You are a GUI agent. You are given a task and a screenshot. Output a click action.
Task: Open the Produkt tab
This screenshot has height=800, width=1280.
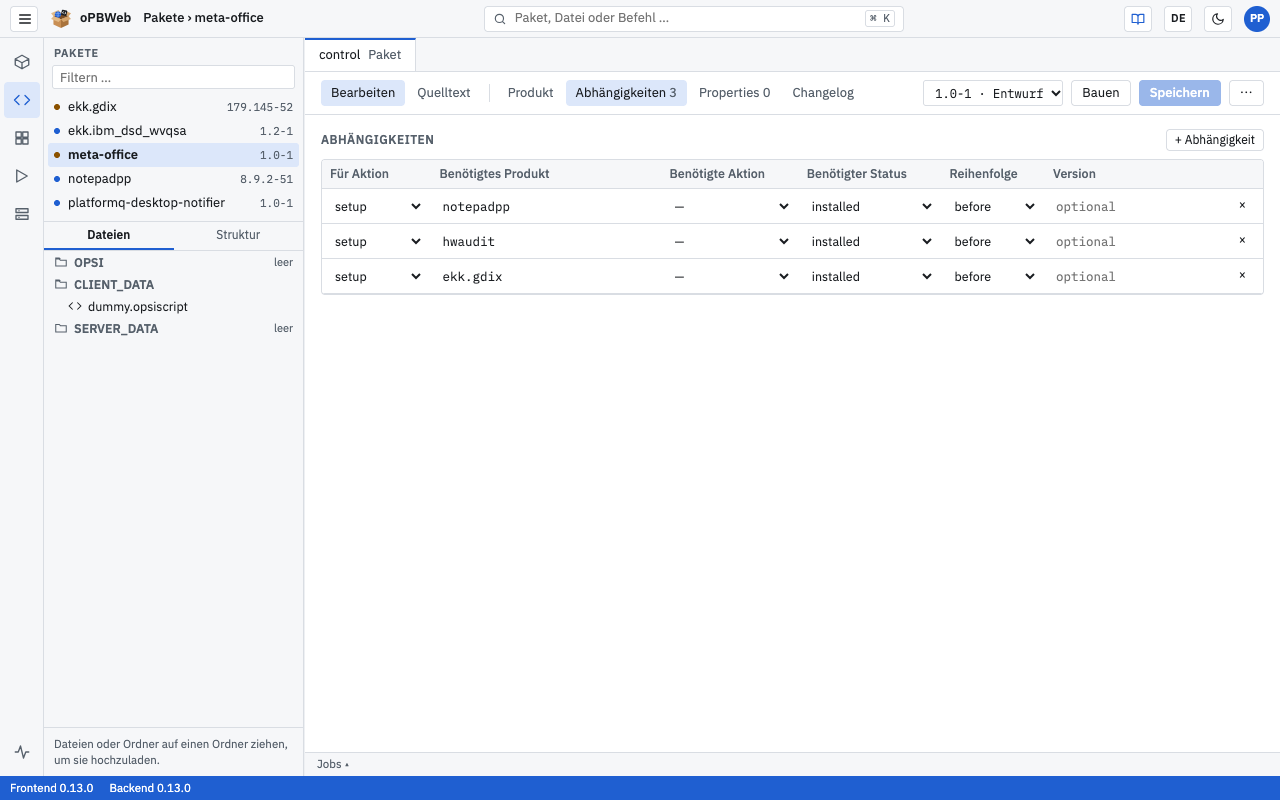point(530,93)
